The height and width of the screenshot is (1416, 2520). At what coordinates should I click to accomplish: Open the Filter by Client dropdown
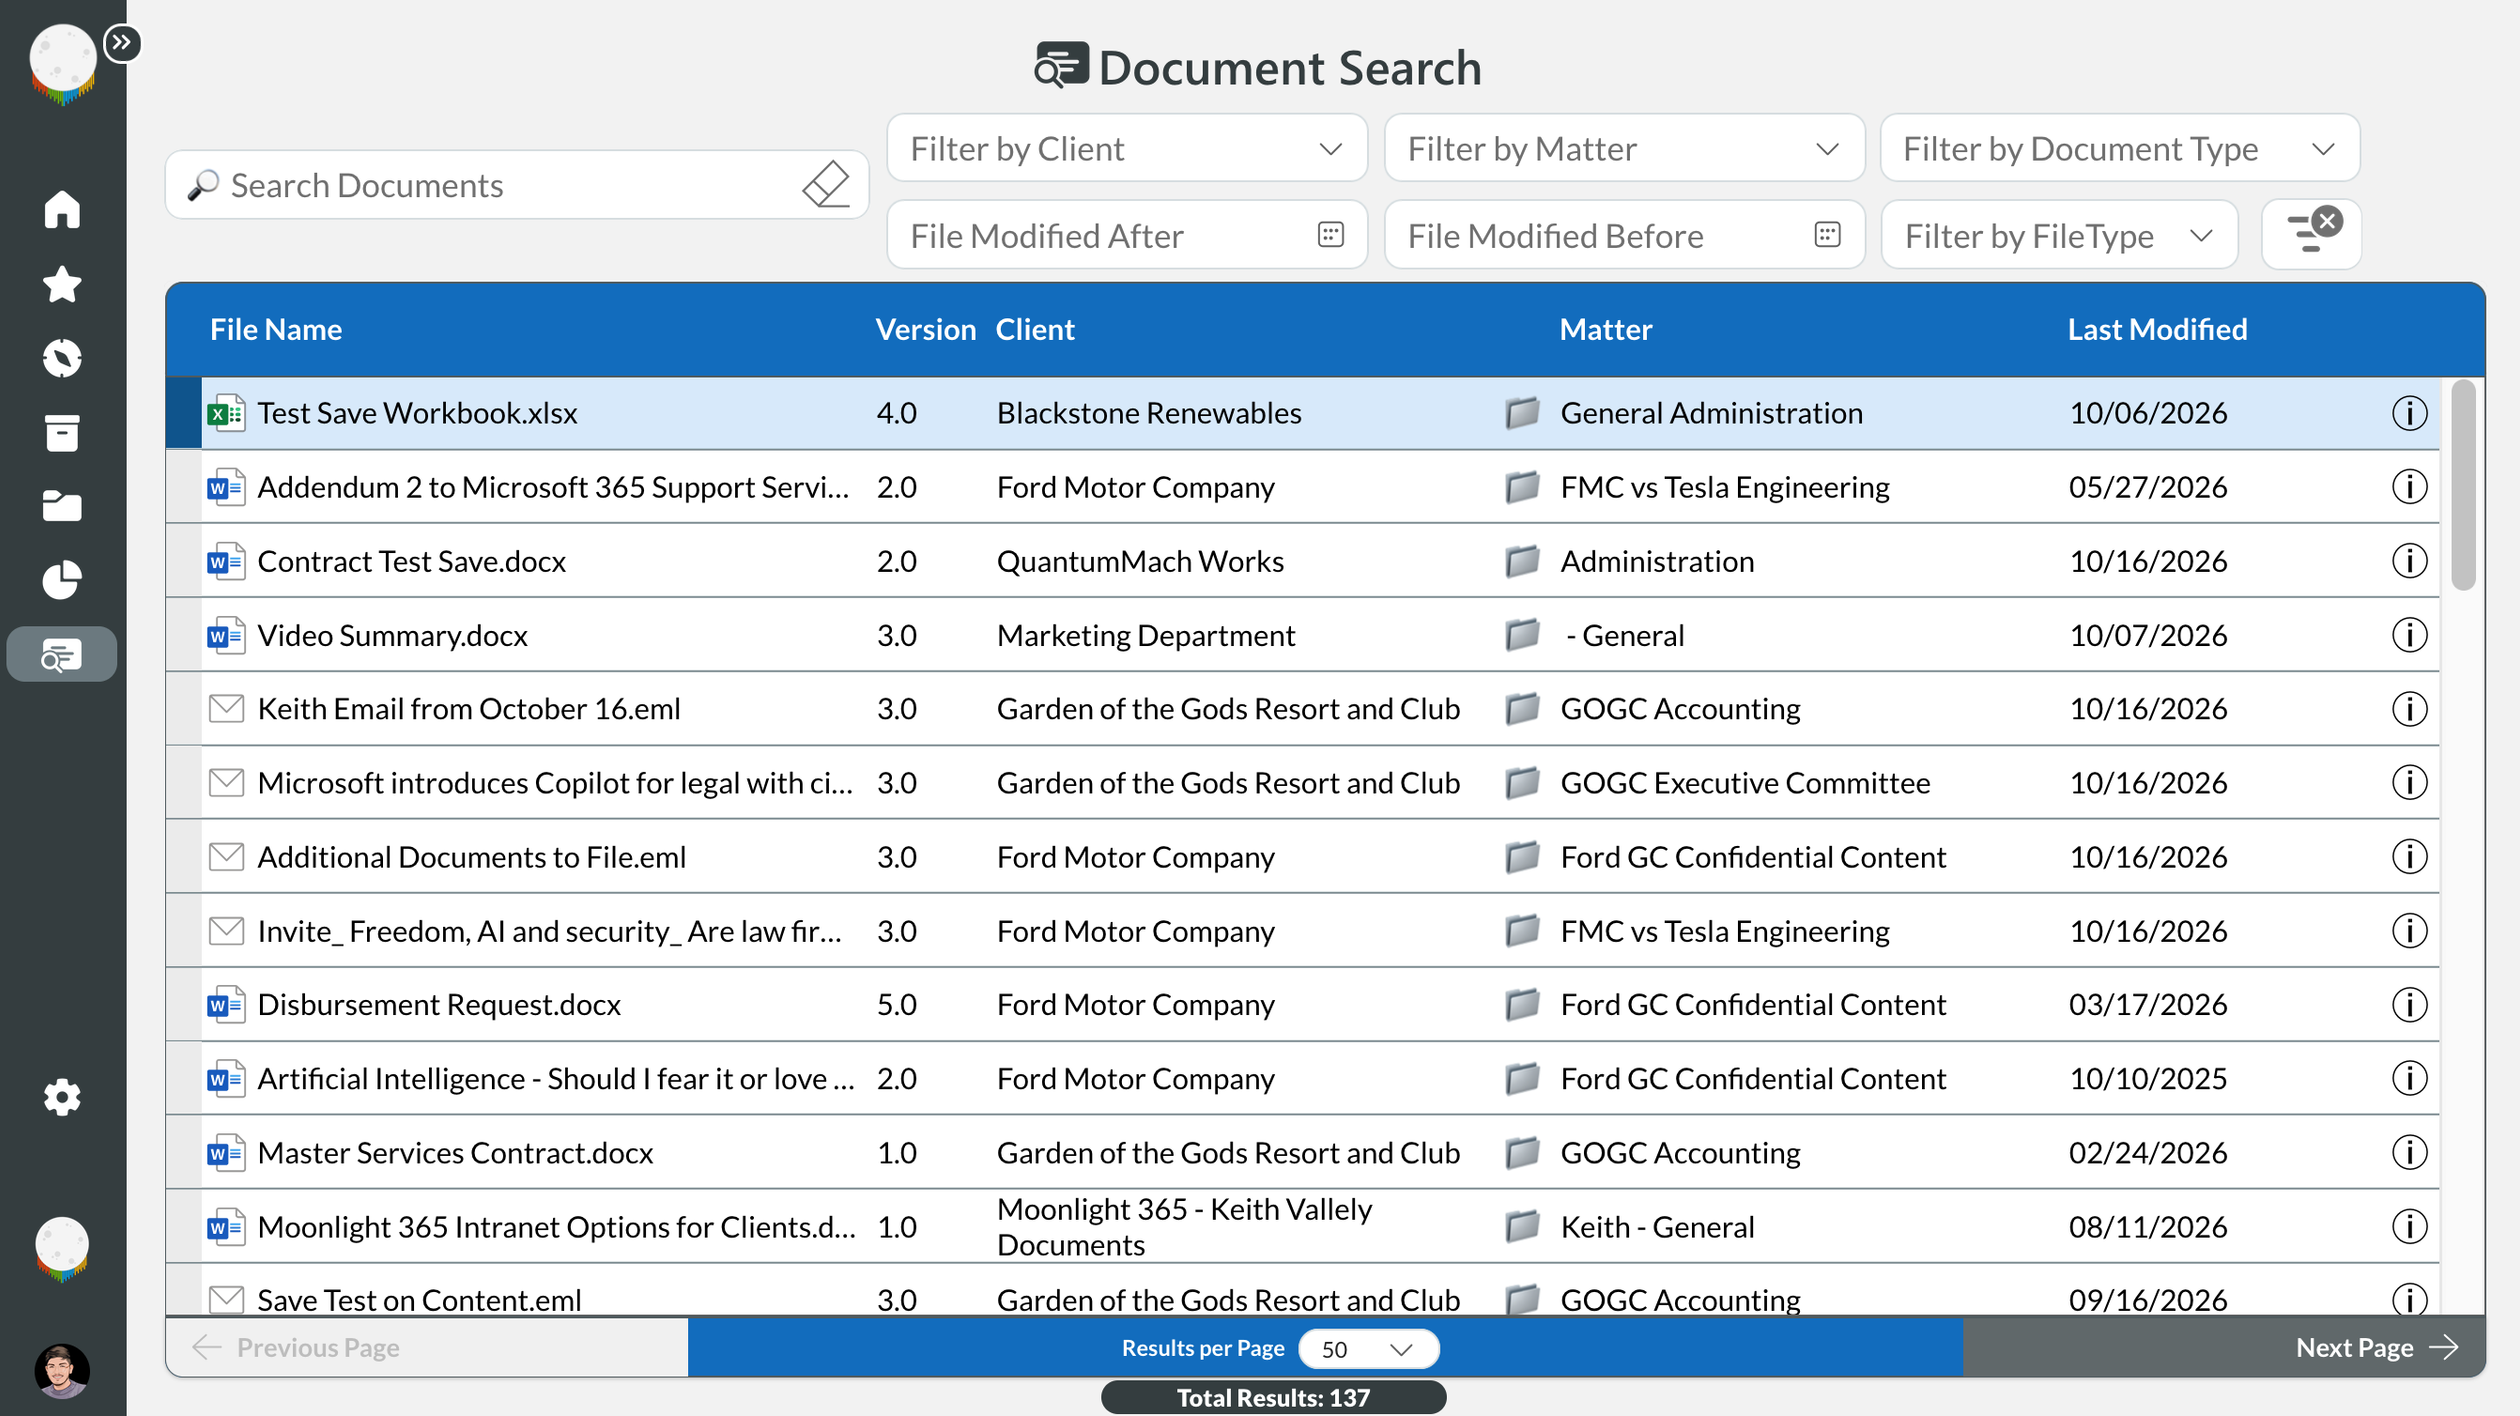point(1127,148)
